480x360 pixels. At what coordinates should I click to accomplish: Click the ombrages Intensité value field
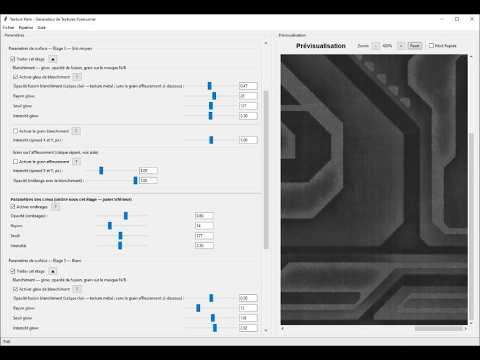pos(204,245)
